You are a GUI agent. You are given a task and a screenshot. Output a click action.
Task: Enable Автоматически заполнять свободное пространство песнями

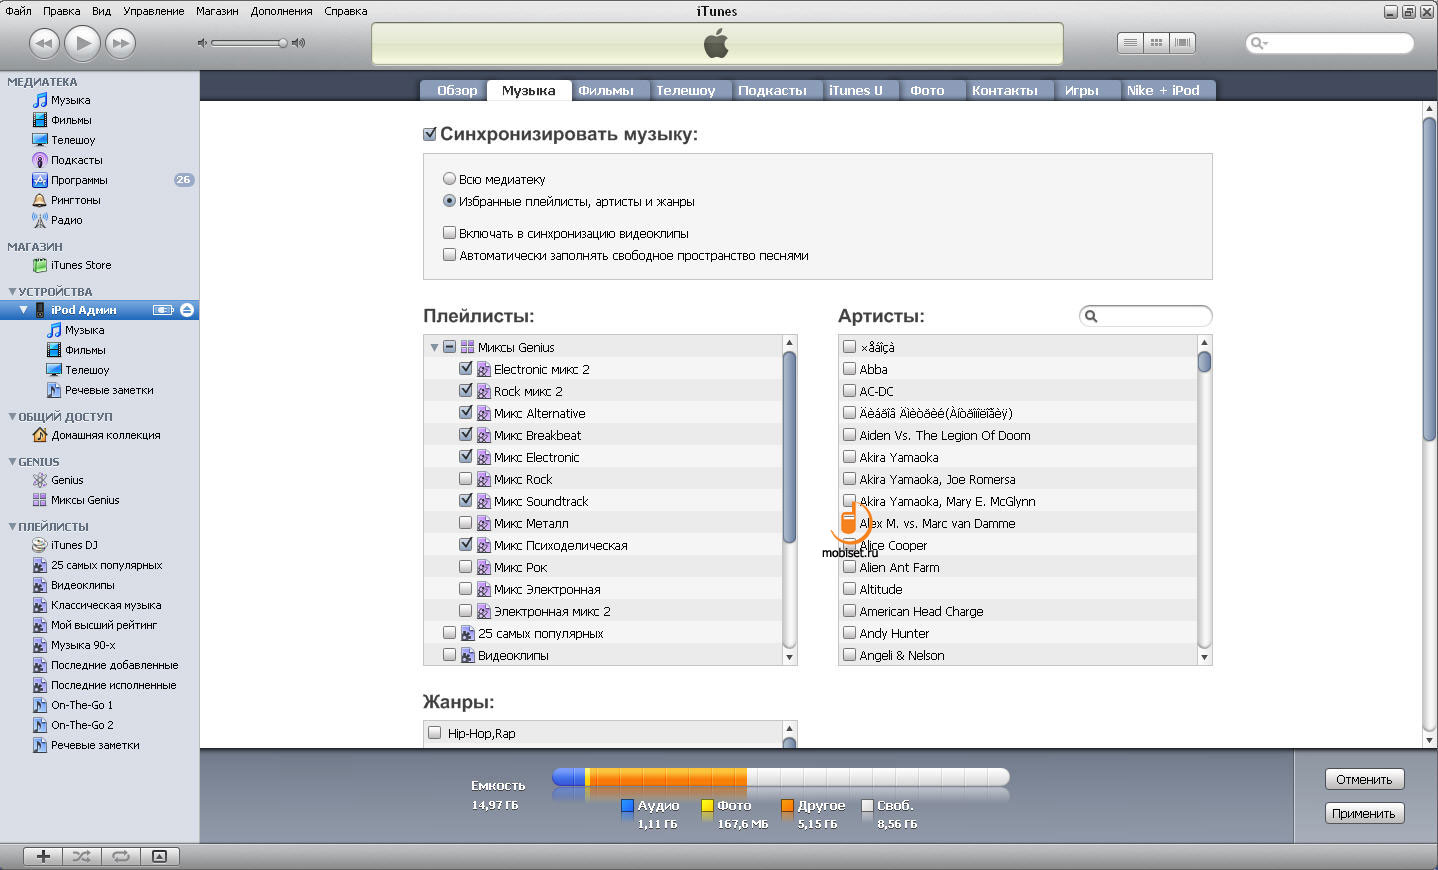(449, 255)
